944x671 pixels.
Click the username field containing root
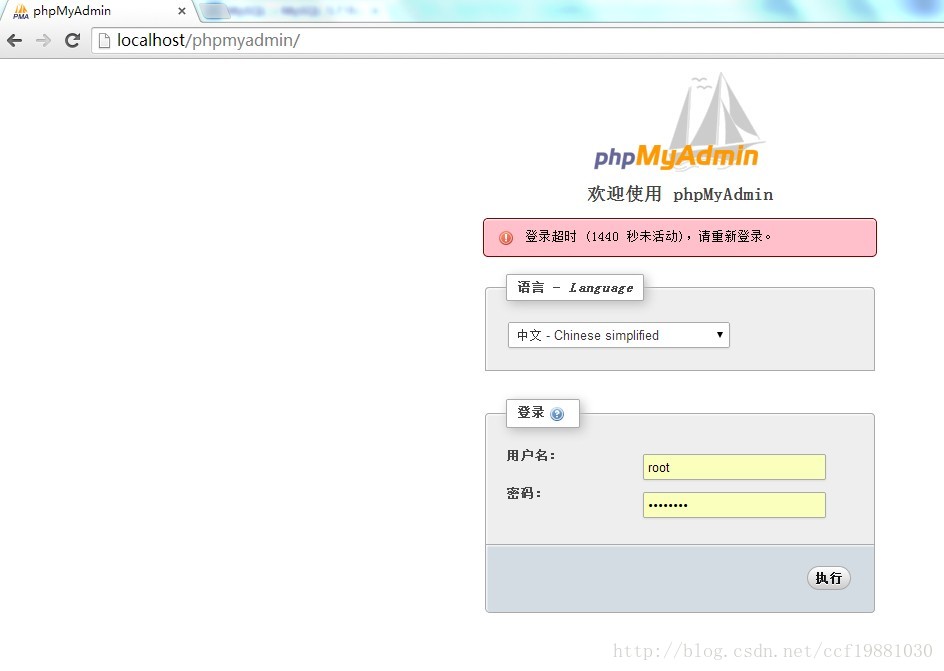click(x=734, y=467)
